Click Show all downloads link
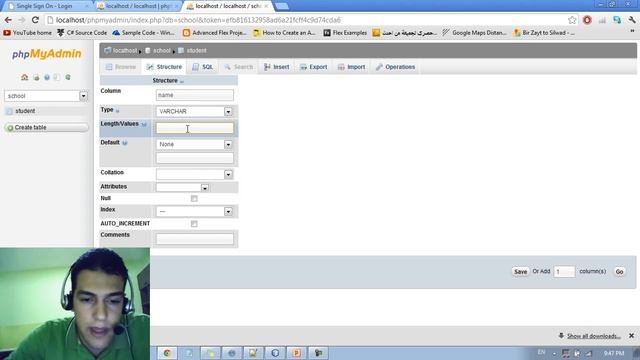 (x=594, y=336)
